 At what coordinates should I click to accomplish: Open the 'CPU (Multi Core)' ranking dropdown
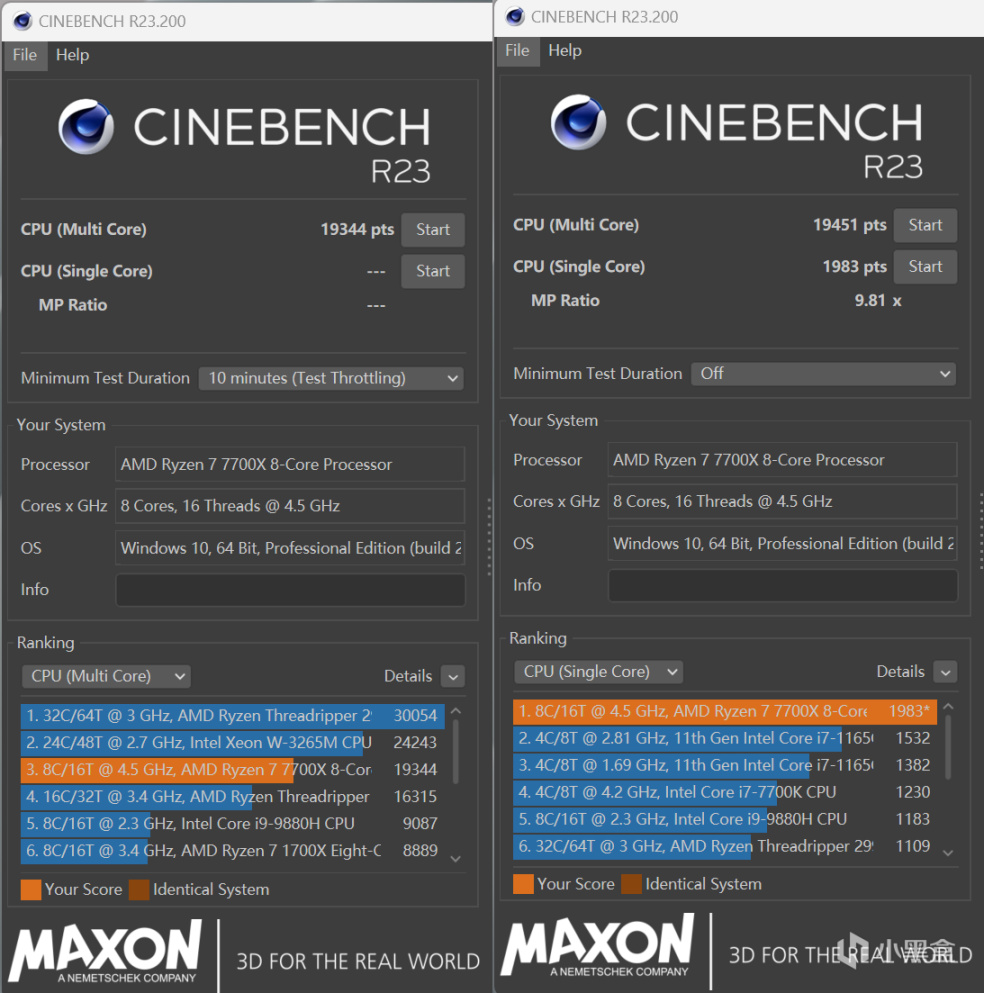106,676
